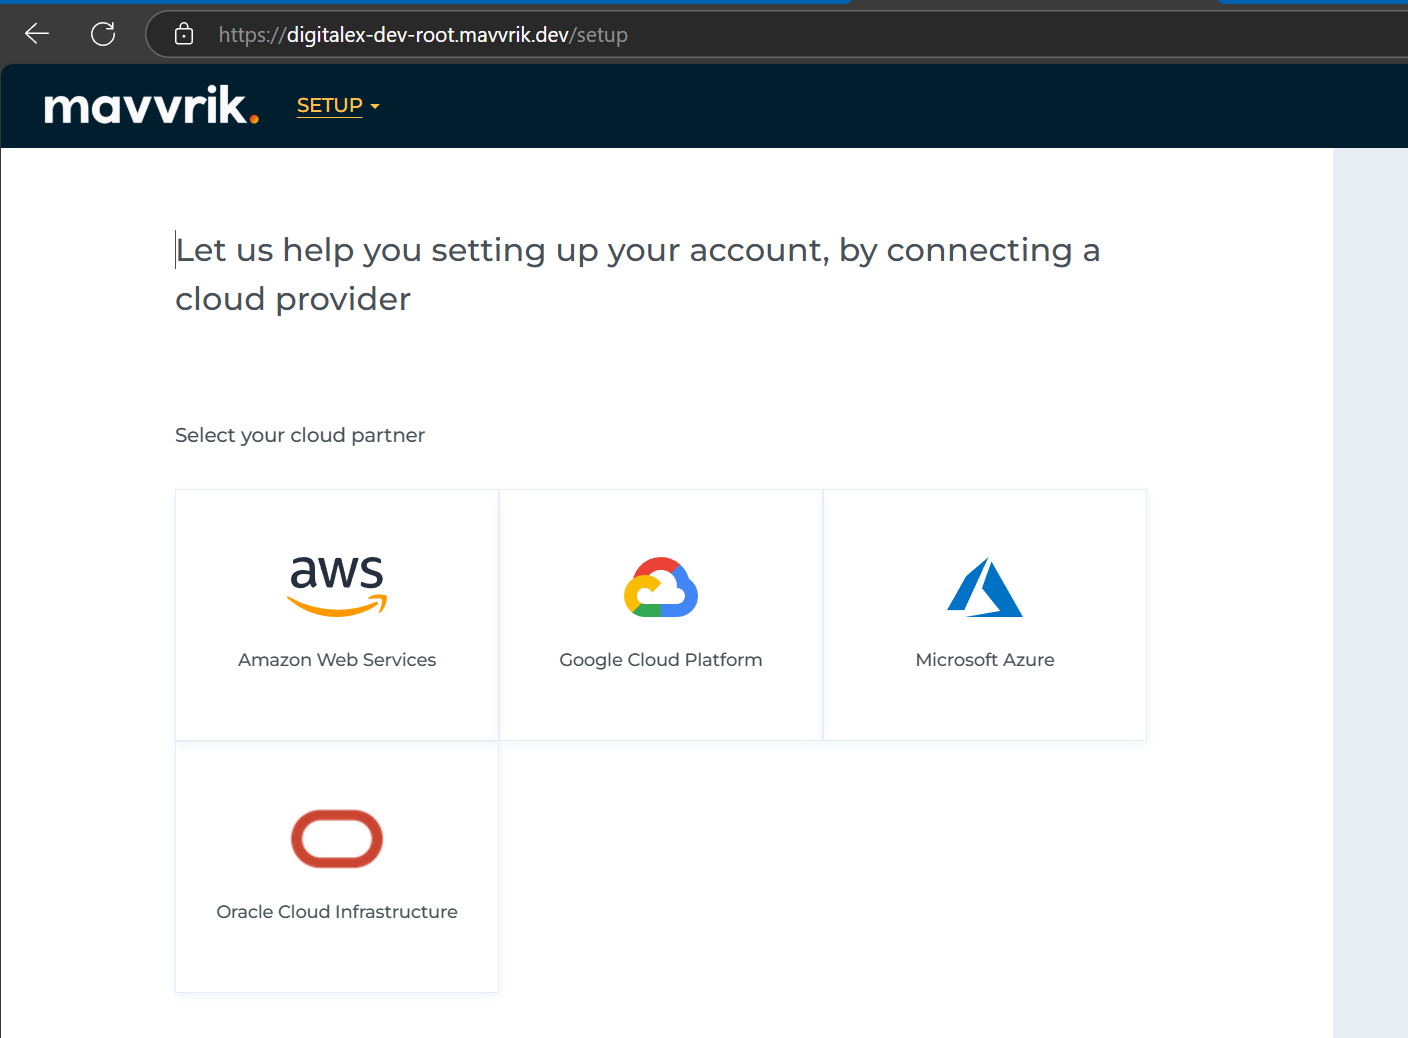Choose the Google Cloud logo
The height and width of the screenshot is (1038, 1408).
(x=661, y=587)
